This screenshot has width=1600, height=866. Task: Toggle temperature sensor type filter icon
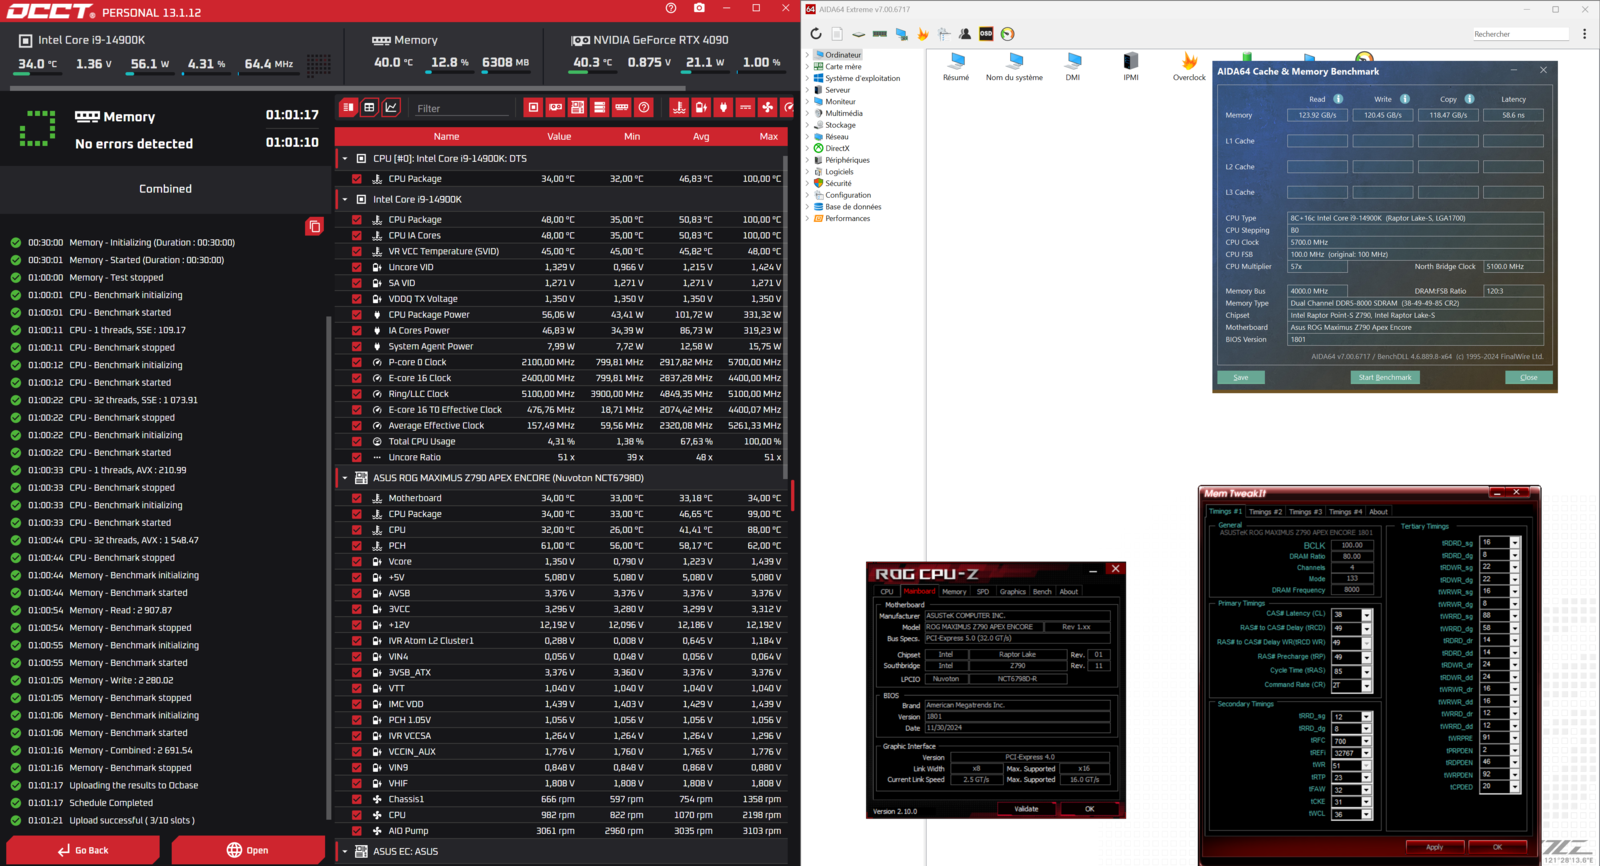pos(679,107)
